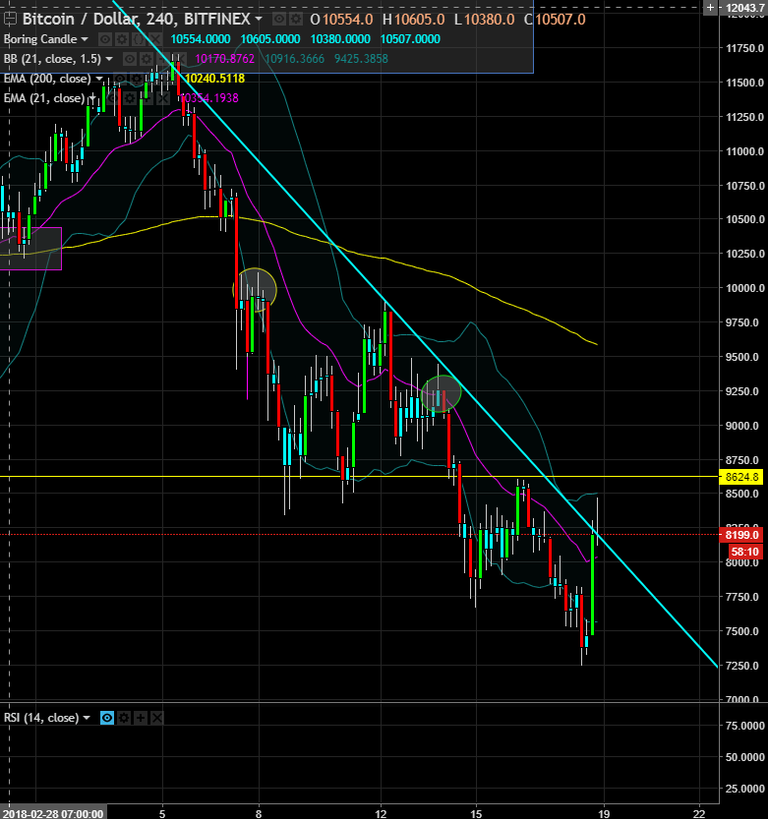768x819 pixels.
Task: Toggle RSI indicator visibility eye icon
Action: (x=107, y=718)
